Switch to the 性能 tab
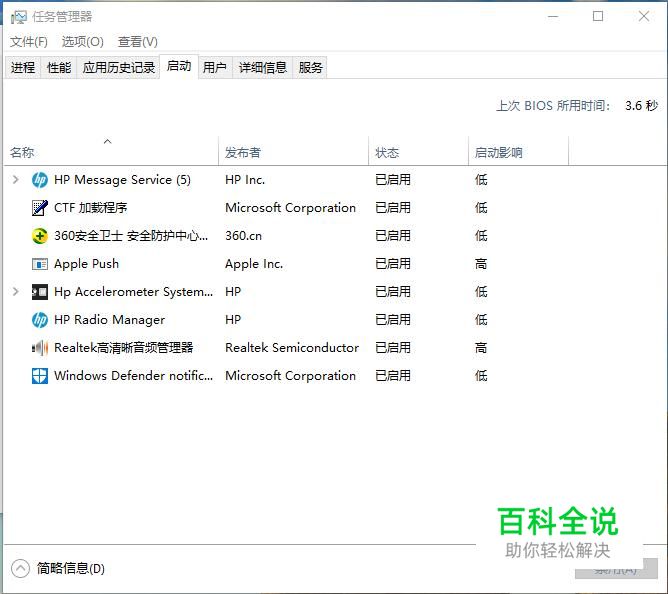This screenshot has height=594, width=668. 59,67
